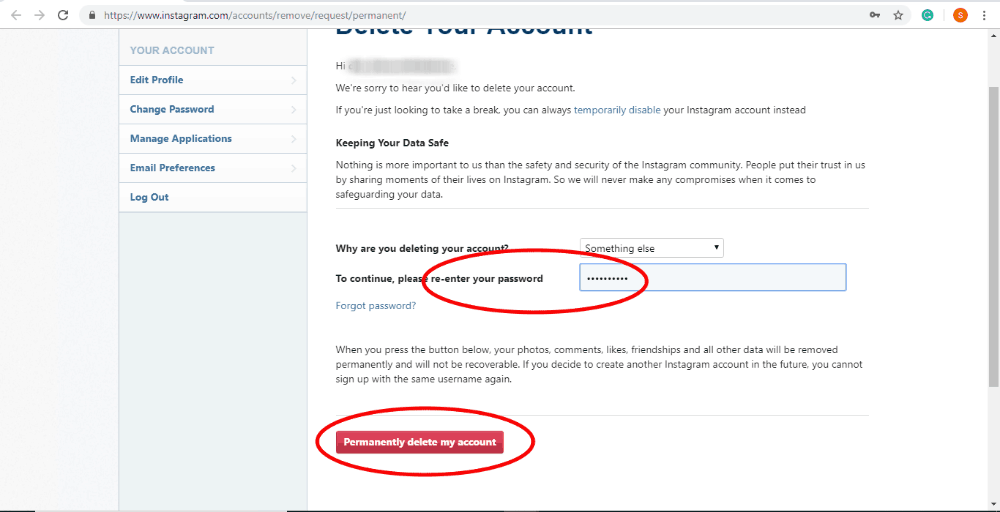This screenshot has width=1000, height=512.
Task: Click the chevron beside Email Preferences
Action: [x=293, y=168]
